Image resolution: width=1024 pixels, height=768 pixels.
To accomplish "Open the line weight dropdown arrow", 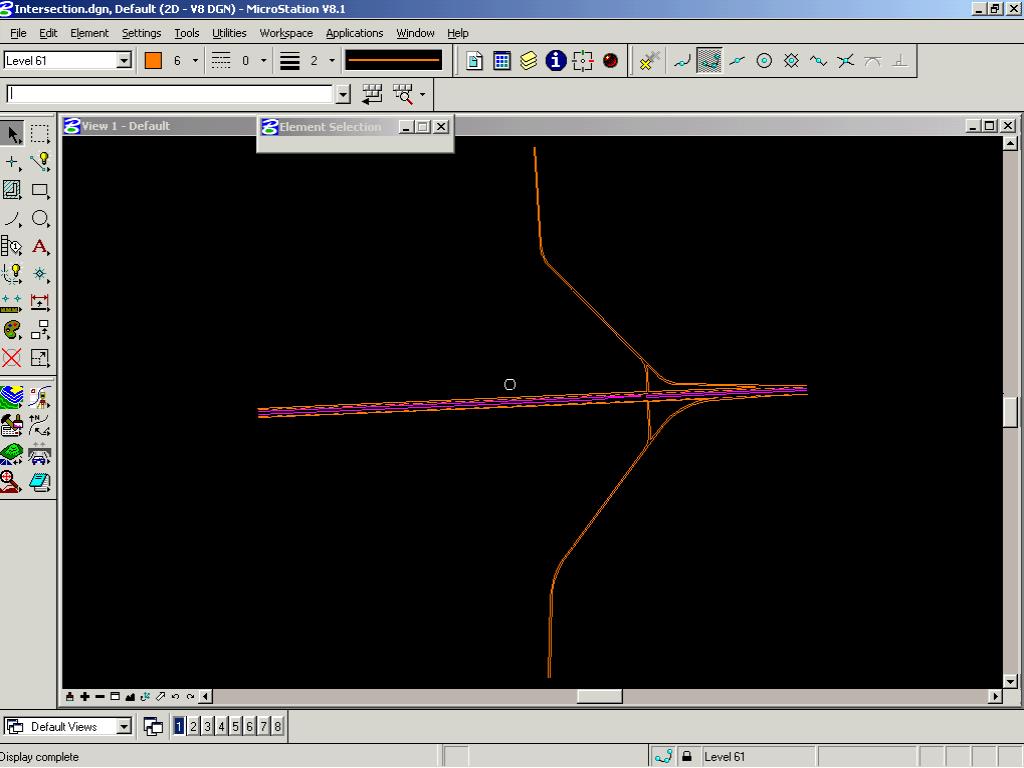I will pos(332,61).
